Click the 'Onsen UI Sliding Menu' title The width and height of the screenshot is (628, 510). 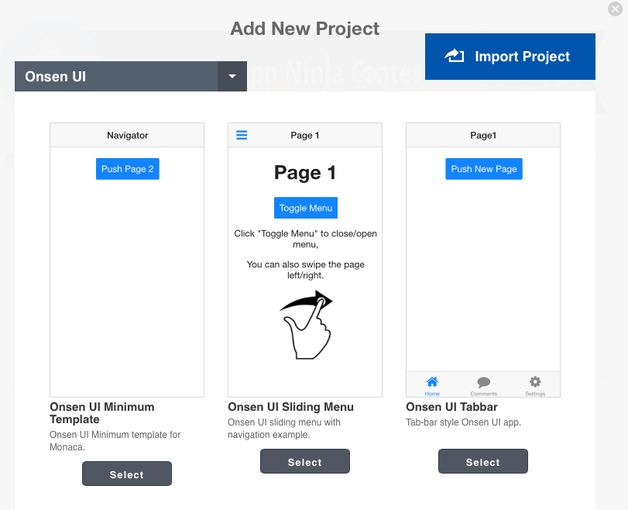[290, 407]
